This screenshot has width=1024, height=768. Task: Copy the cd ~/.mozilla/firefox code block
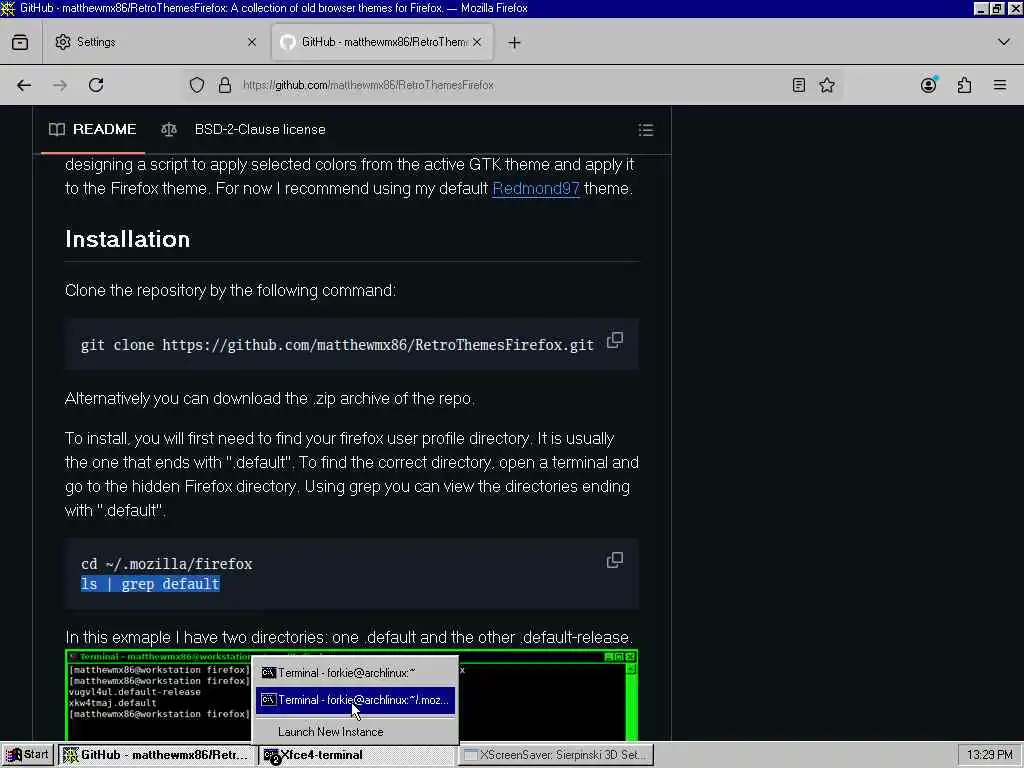point(615,560)
